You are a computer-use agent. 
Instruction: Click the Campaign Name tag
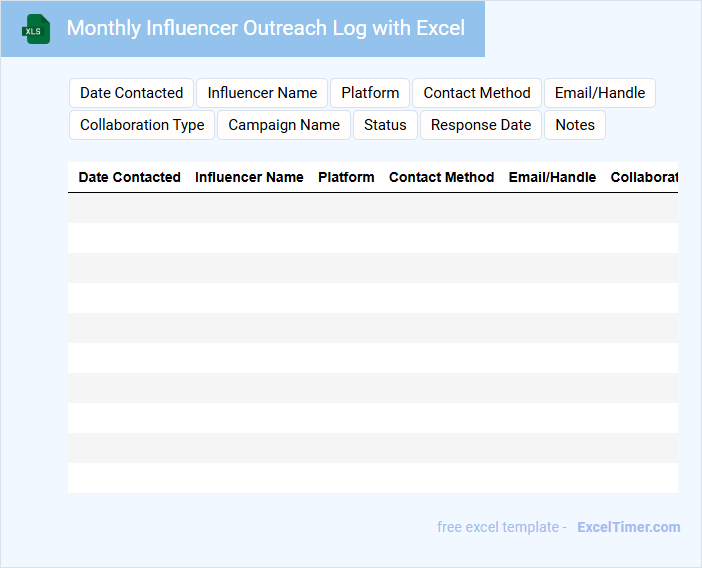pyautogui.click(x=284, y=125)
